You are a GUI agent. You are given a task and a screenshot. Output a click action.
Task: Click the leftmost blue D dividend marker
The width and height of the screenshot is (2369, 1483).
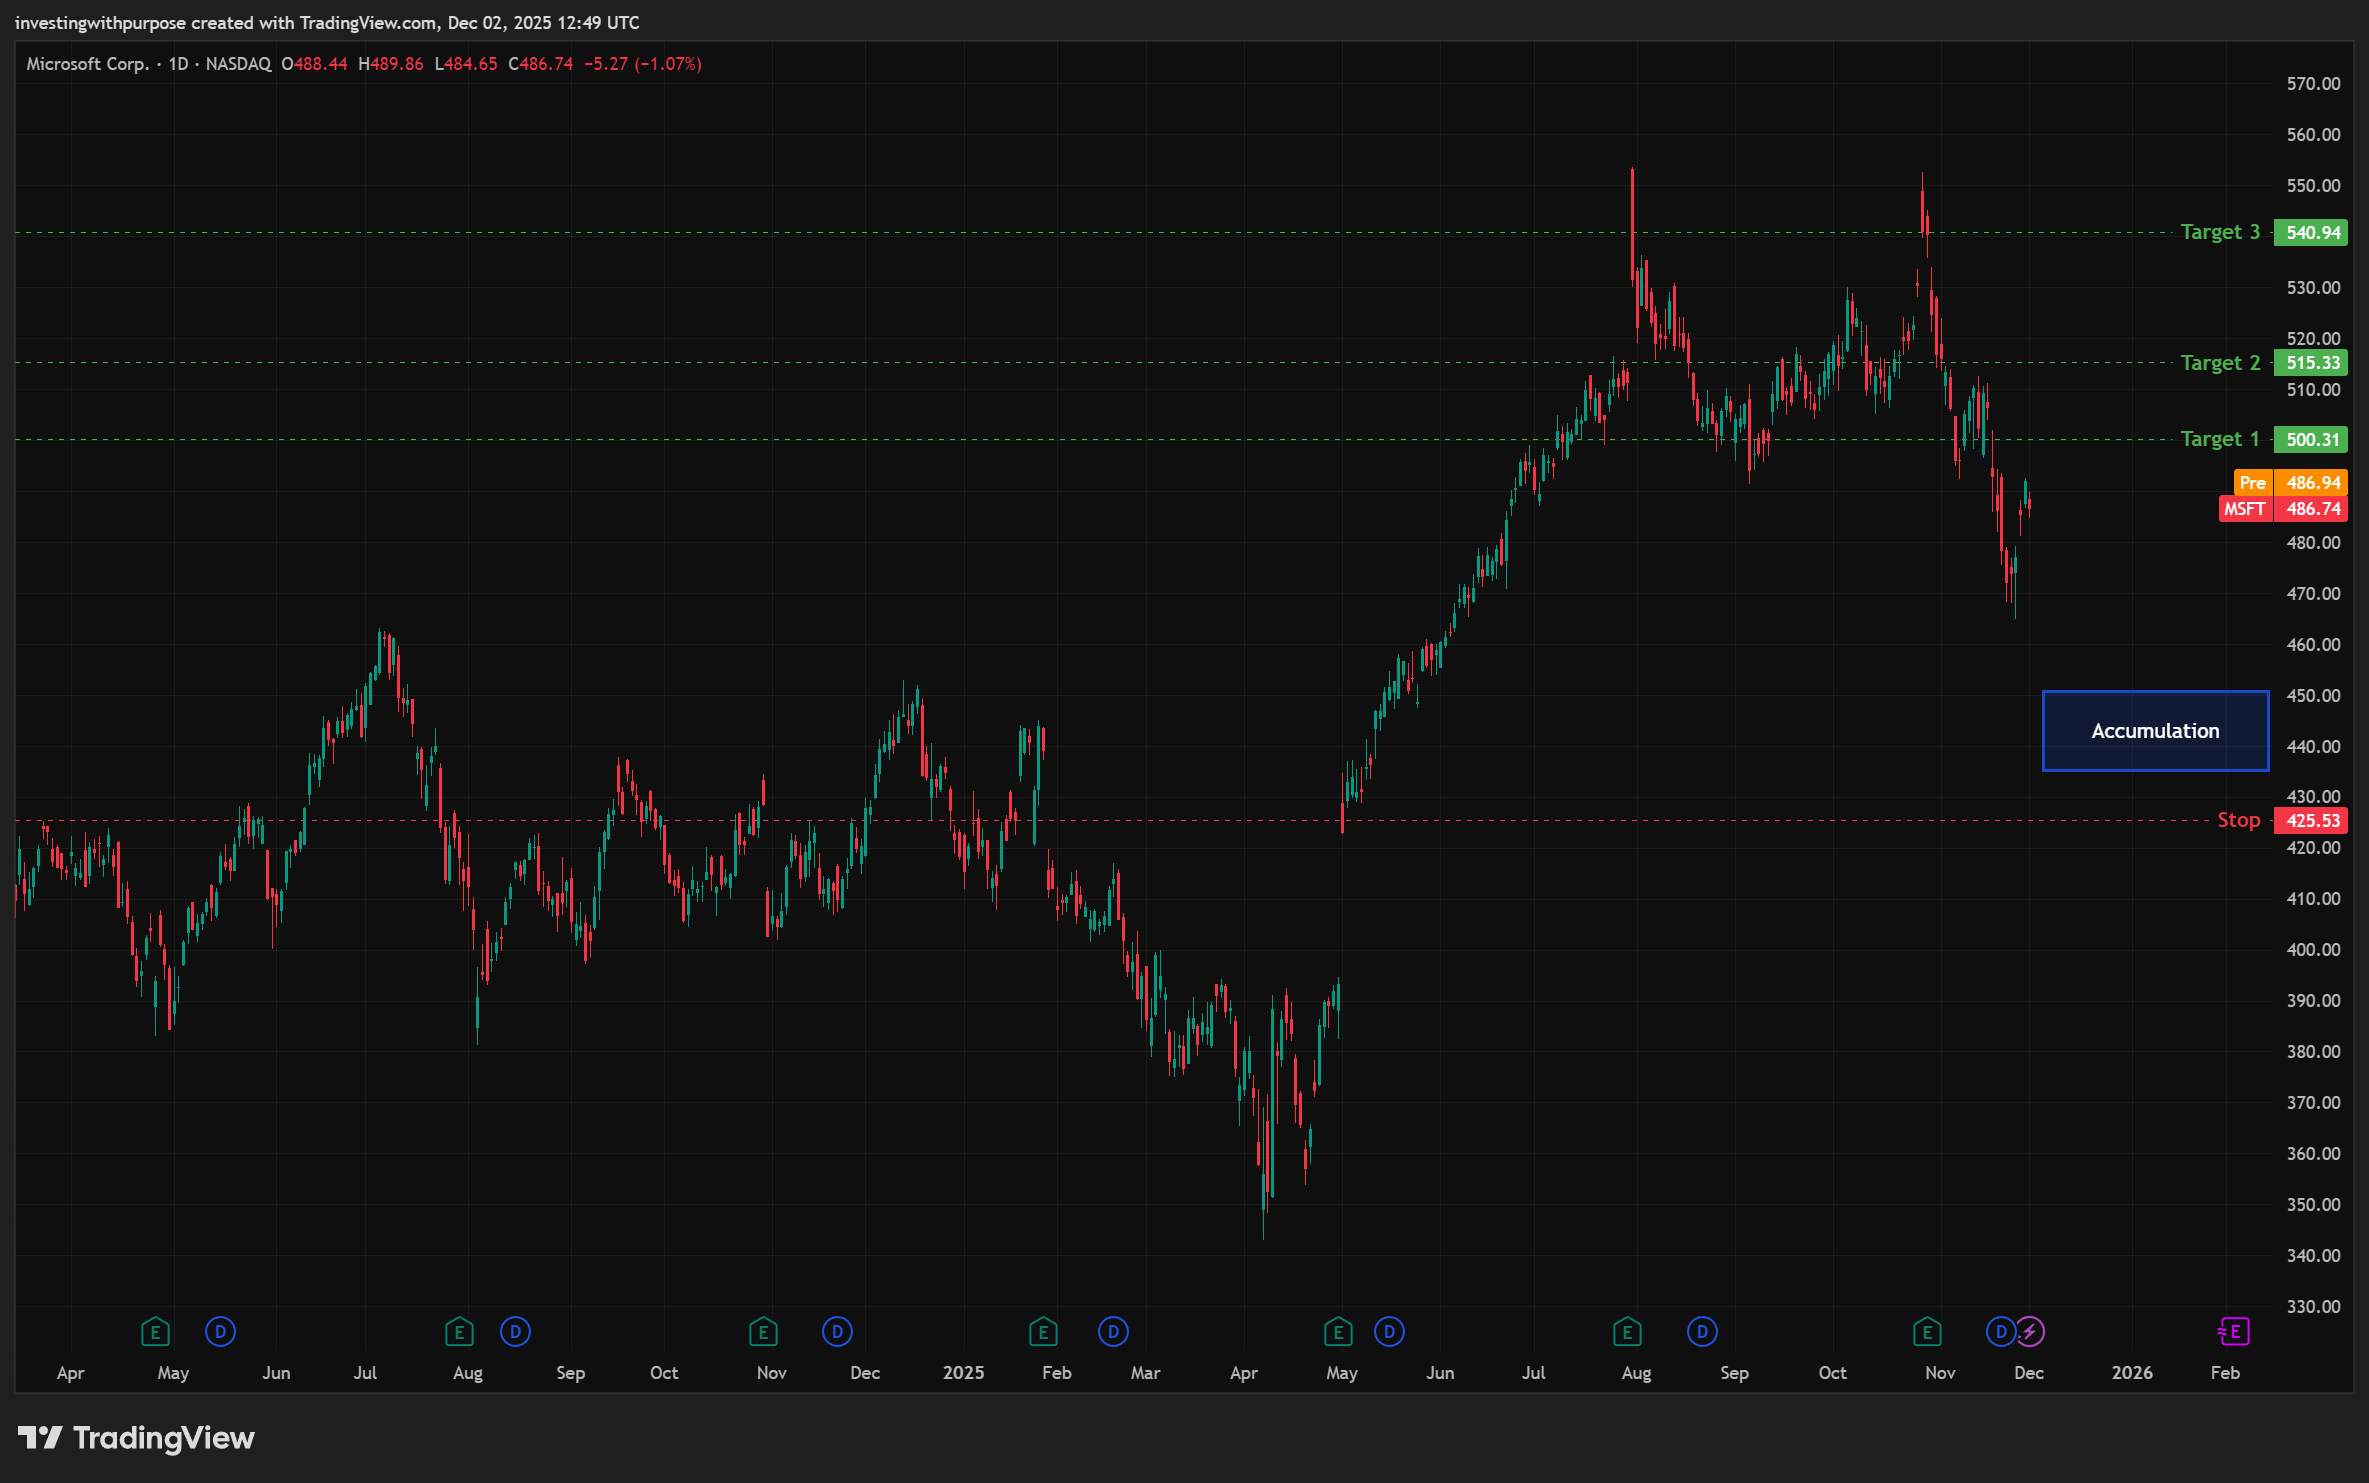(x=220, y=1332)
